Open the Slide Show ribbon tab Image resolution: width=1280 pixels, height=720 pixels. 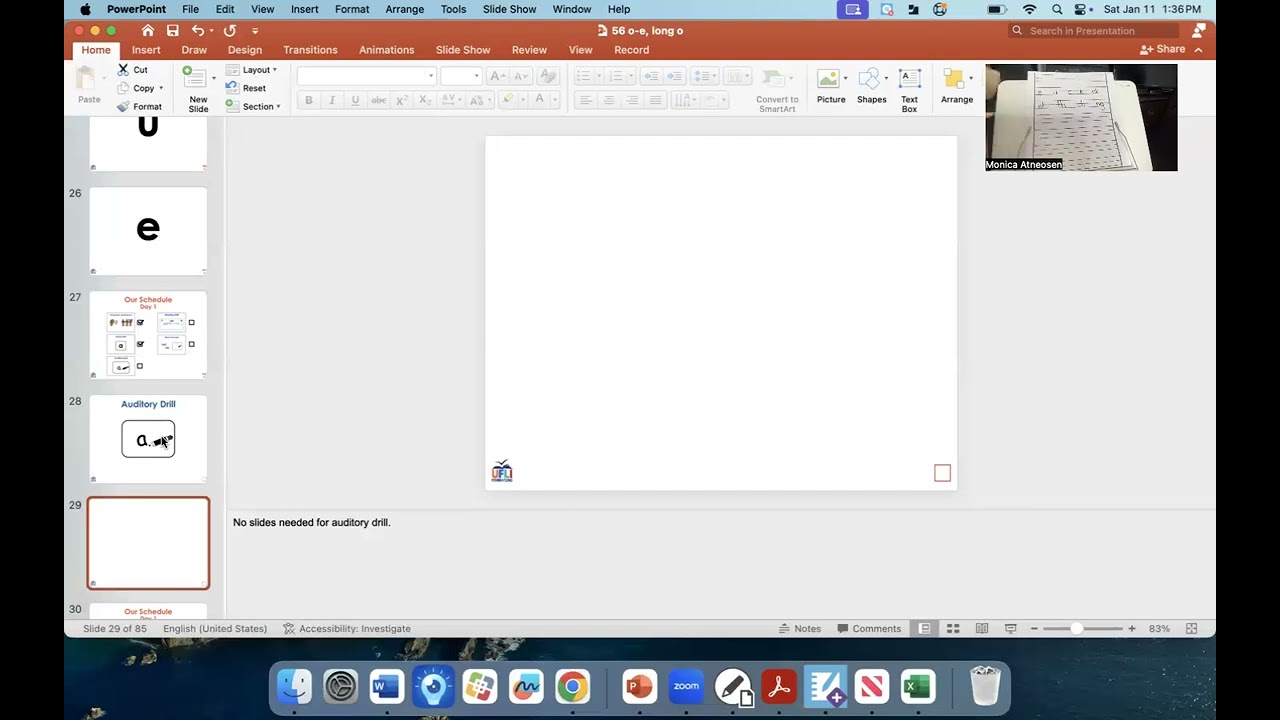[x=463, y=50]
